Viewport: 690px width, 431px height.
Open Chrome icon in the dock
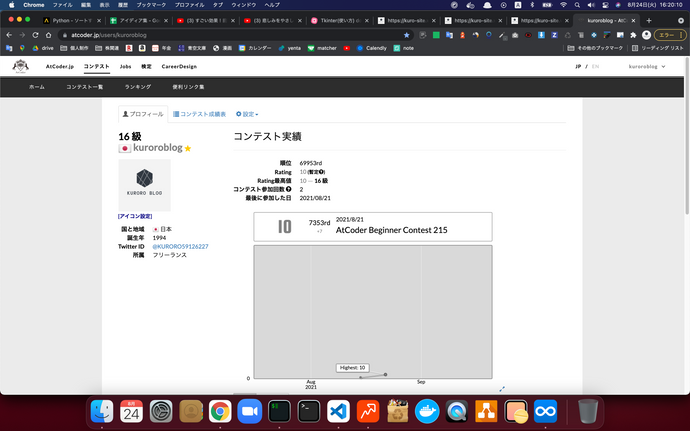point(220,412)
